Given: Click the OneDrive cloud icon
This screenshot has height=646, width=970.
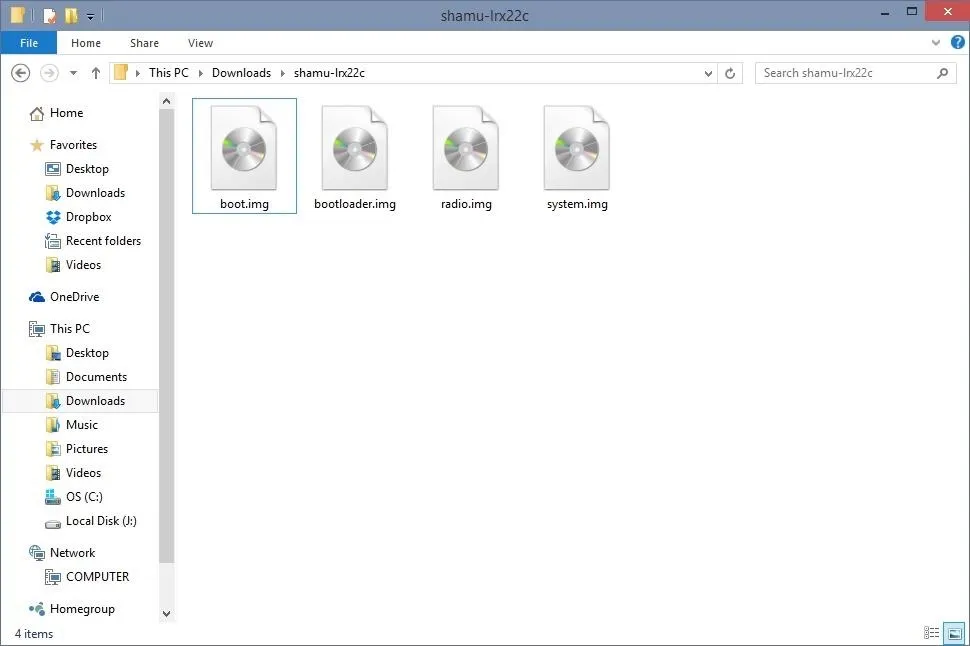Looking at the screenshot, I should (37, 297).
